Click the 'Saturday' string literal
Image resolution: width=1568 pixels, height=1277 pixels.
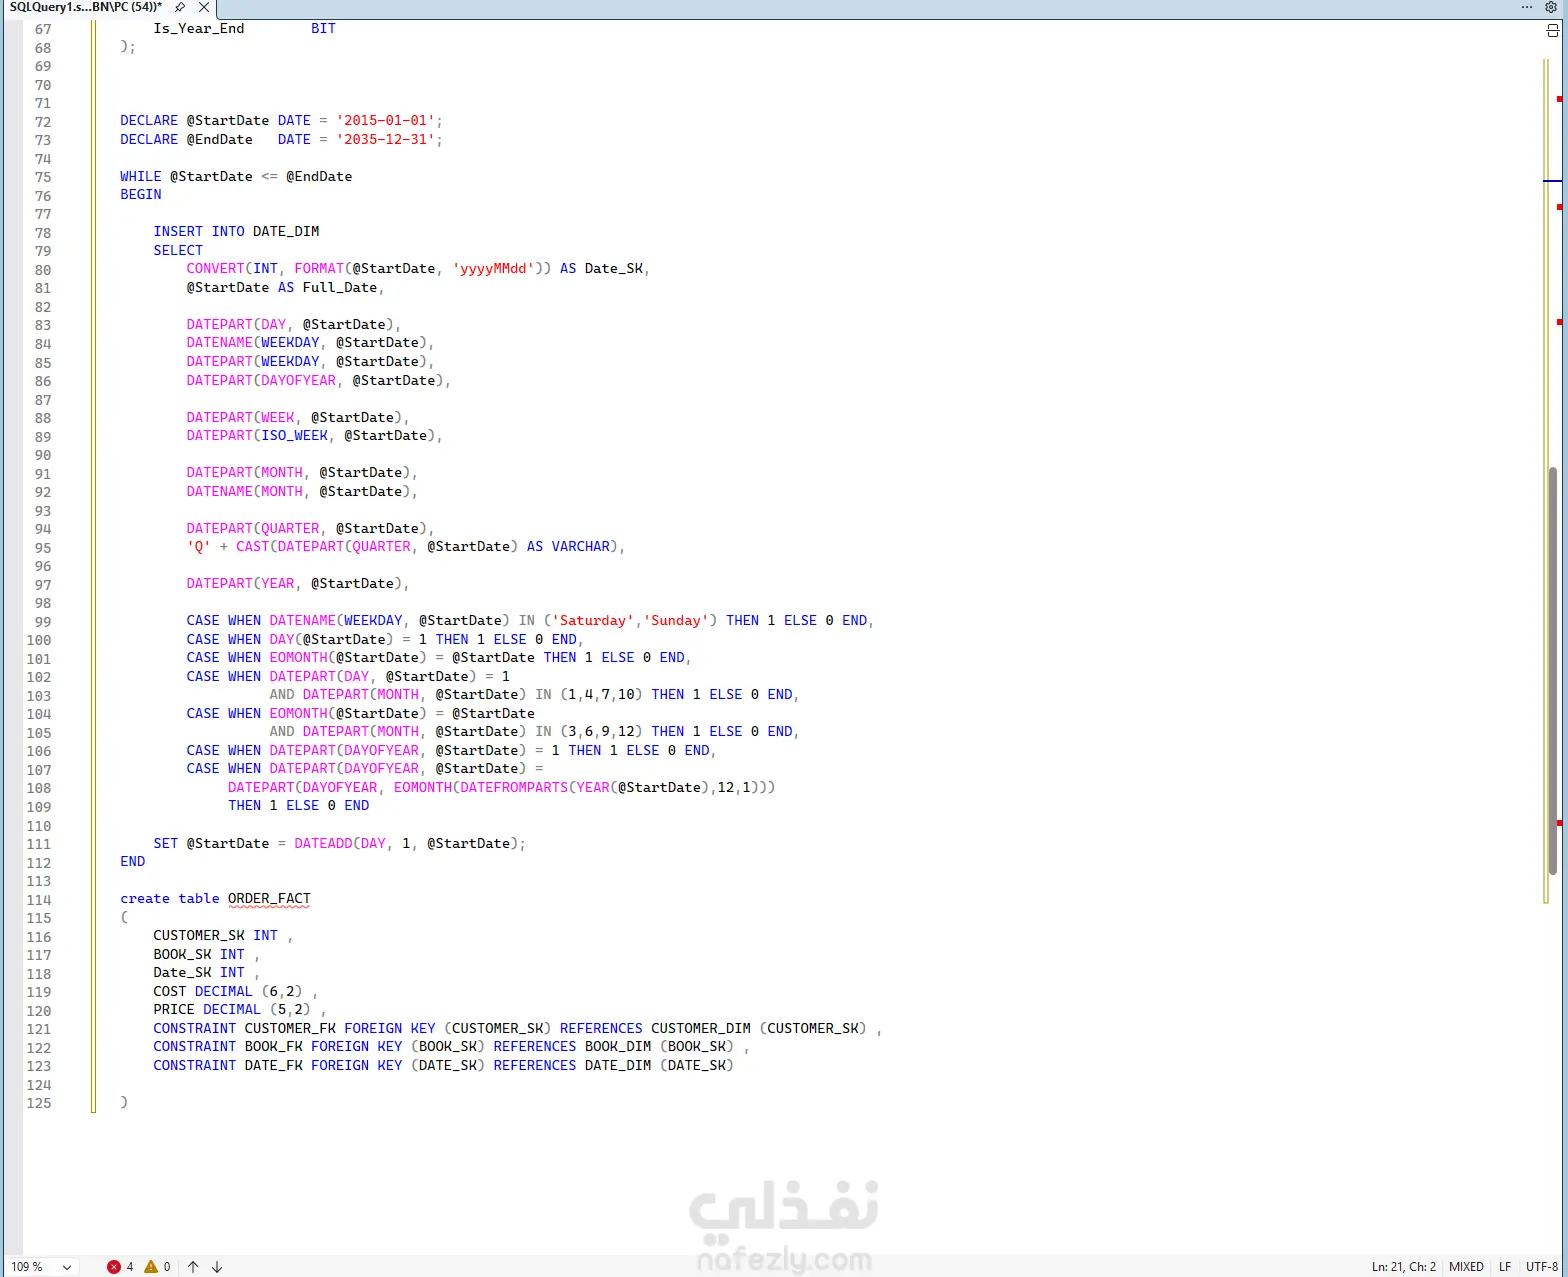click(x=593, y=620)
